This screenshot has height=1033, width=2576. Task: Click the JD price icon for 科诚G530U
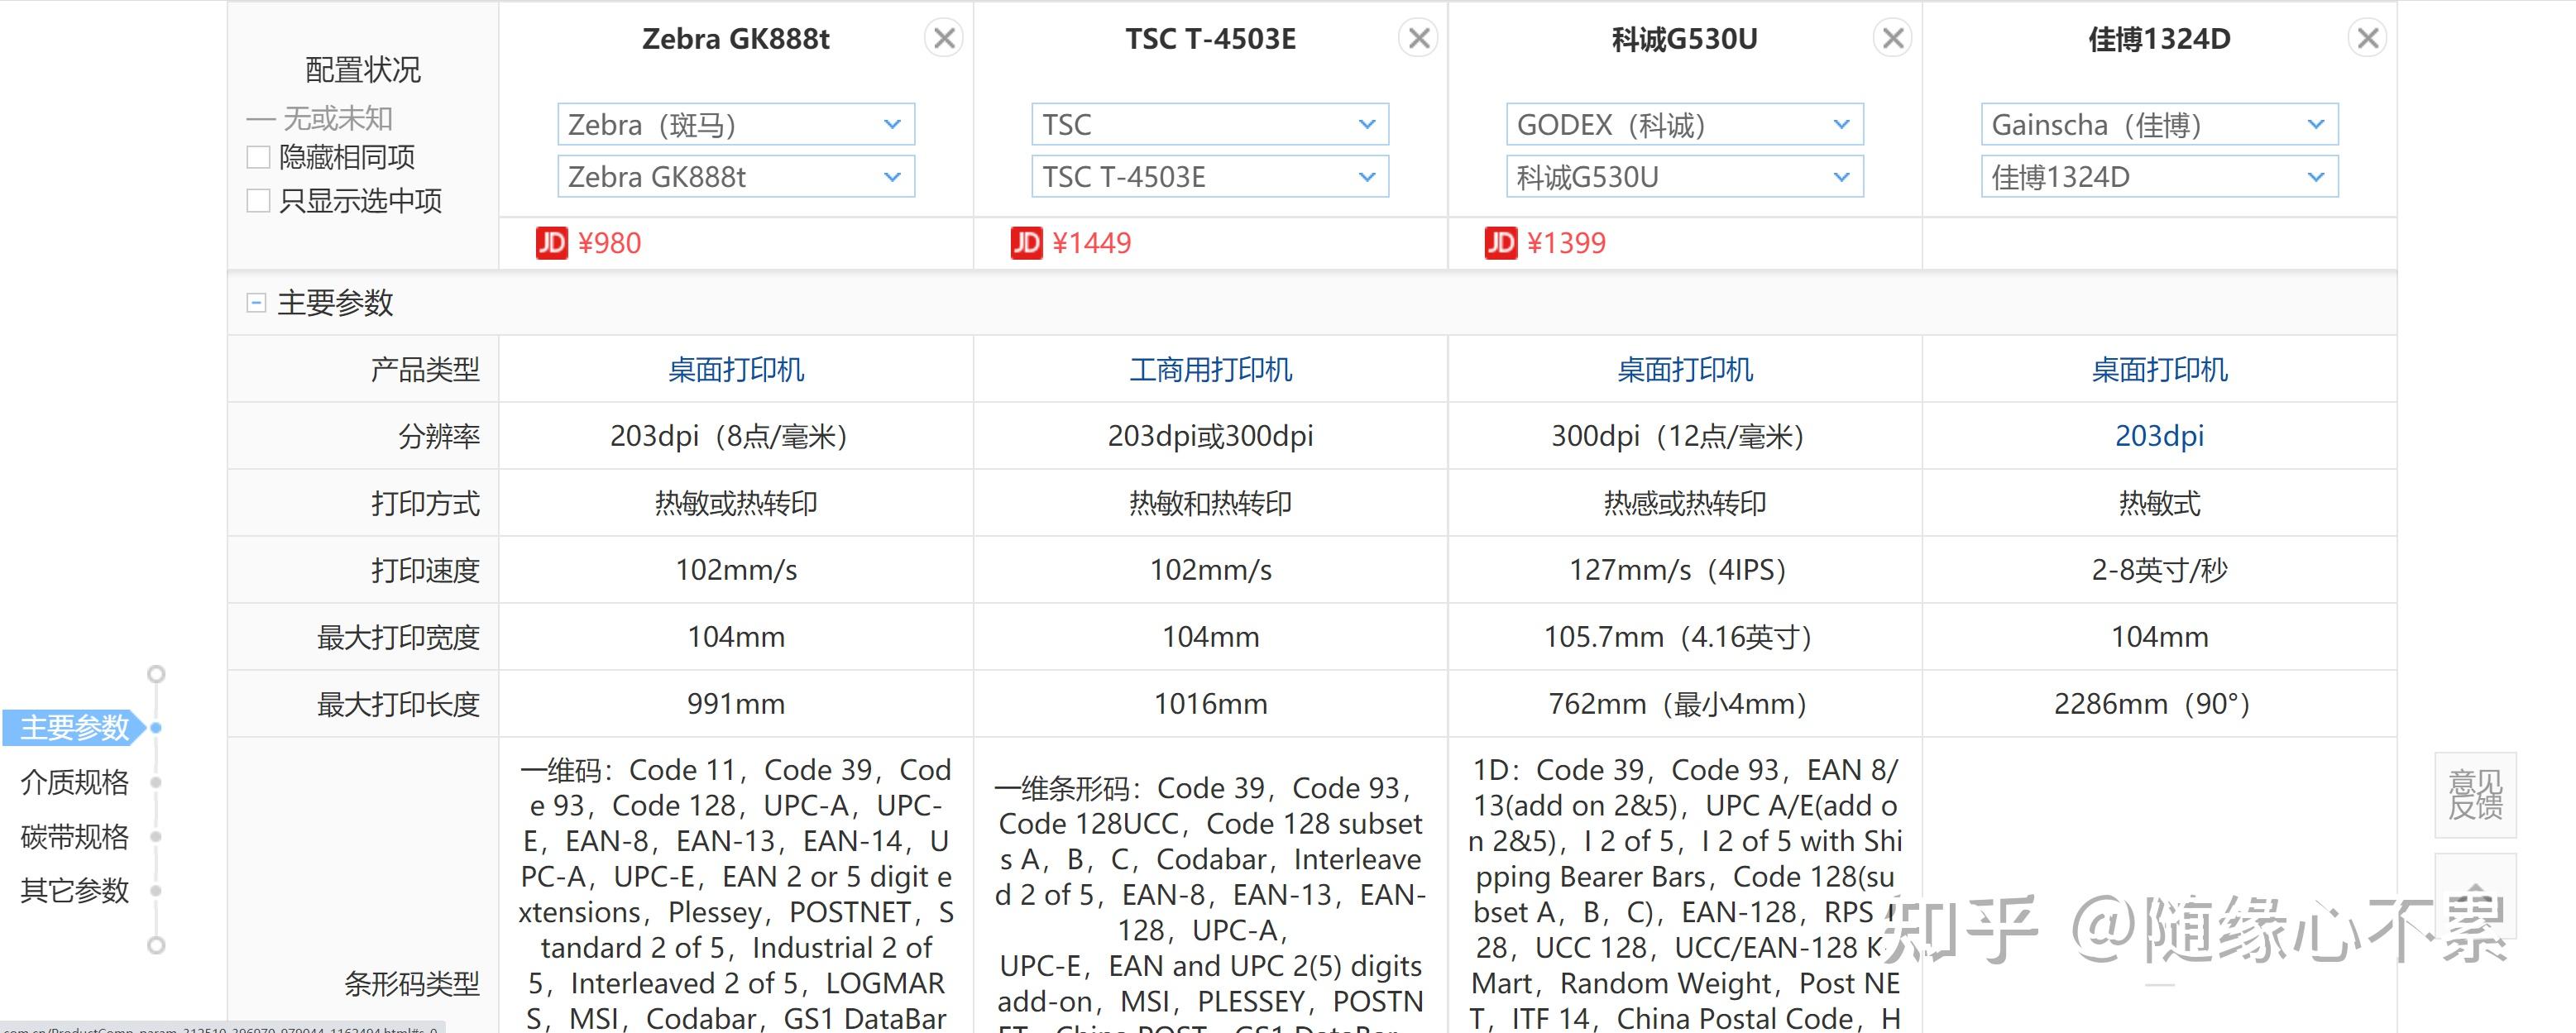(1499, 242)
